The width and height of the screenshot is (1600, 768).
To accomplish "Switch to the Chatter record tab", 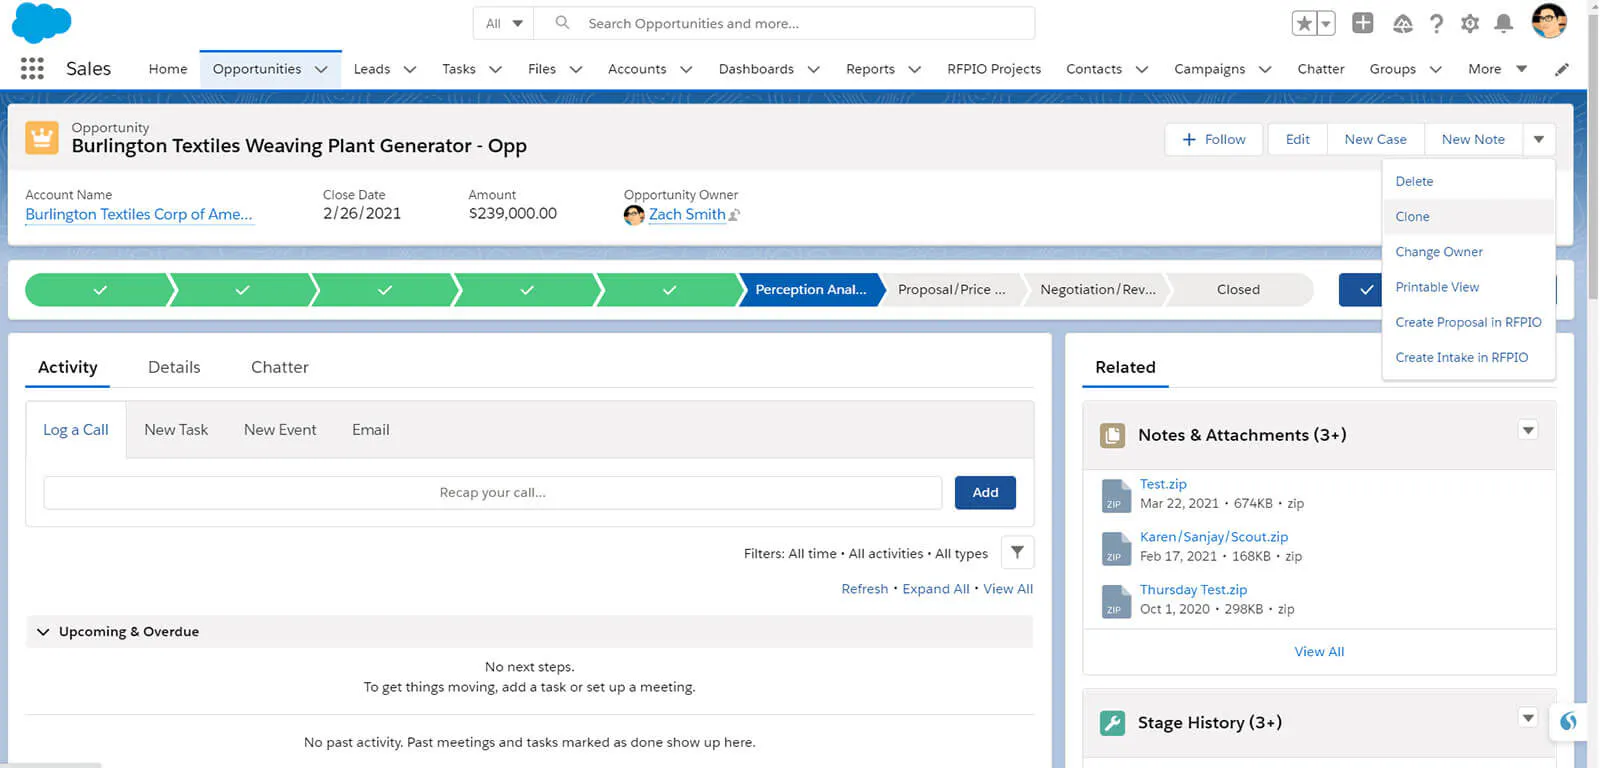I will (x=280, y=367).
